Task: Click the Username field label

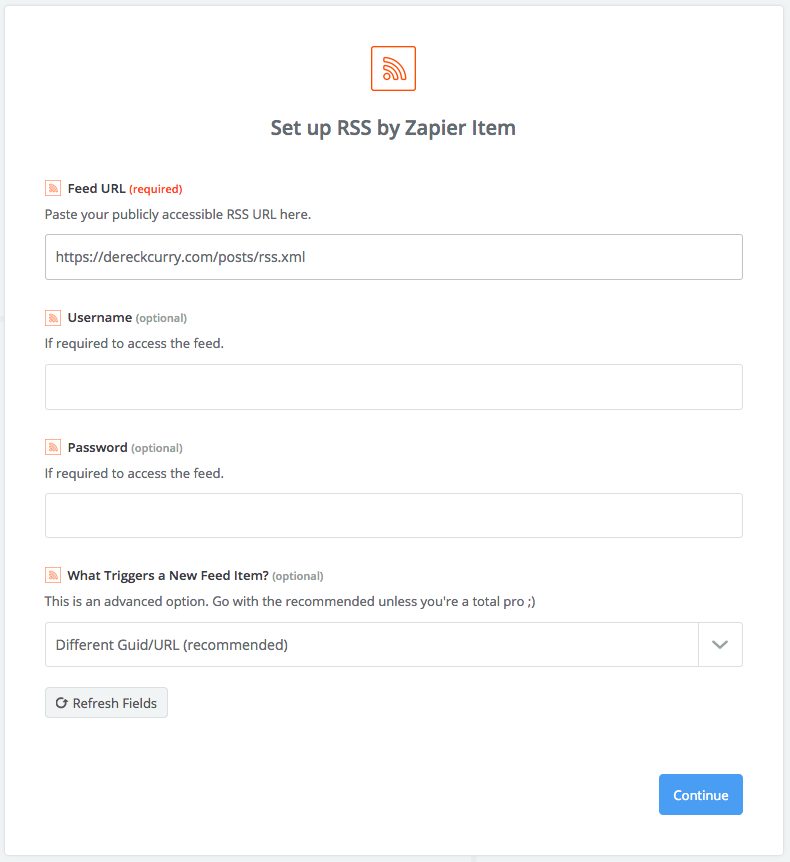Action: [100, 318]
